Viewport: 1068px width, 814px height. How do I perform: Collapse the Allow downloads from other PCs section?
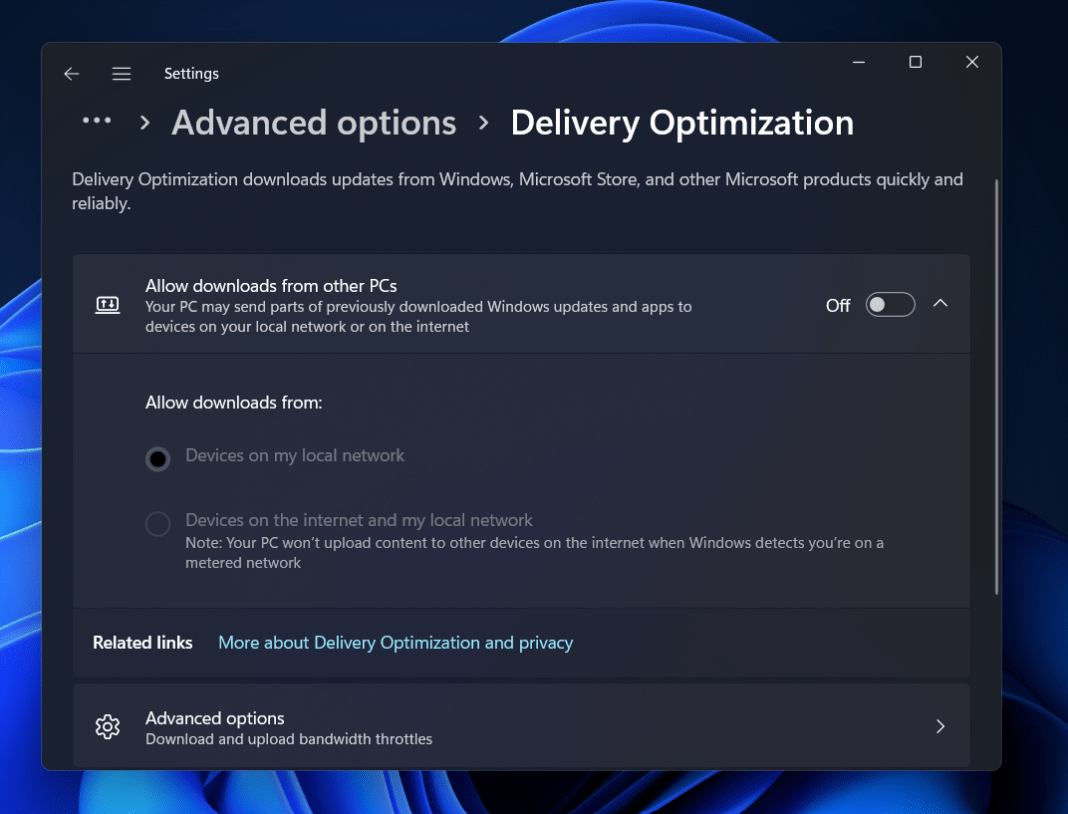click(x=940, y=303)
